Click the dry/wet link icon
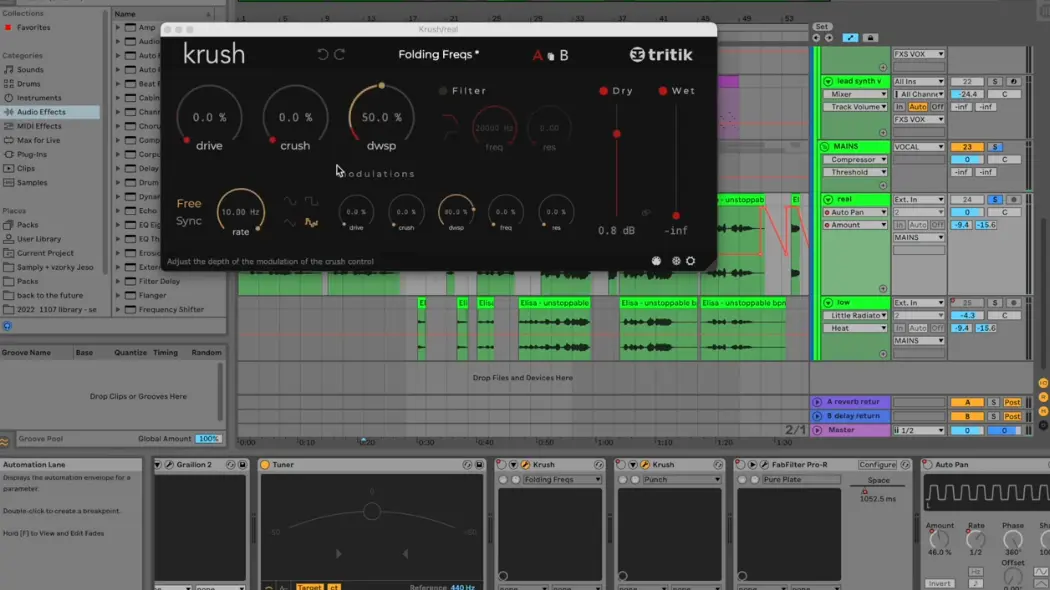This screenshot has width=1050, height=590. (646, 213)
